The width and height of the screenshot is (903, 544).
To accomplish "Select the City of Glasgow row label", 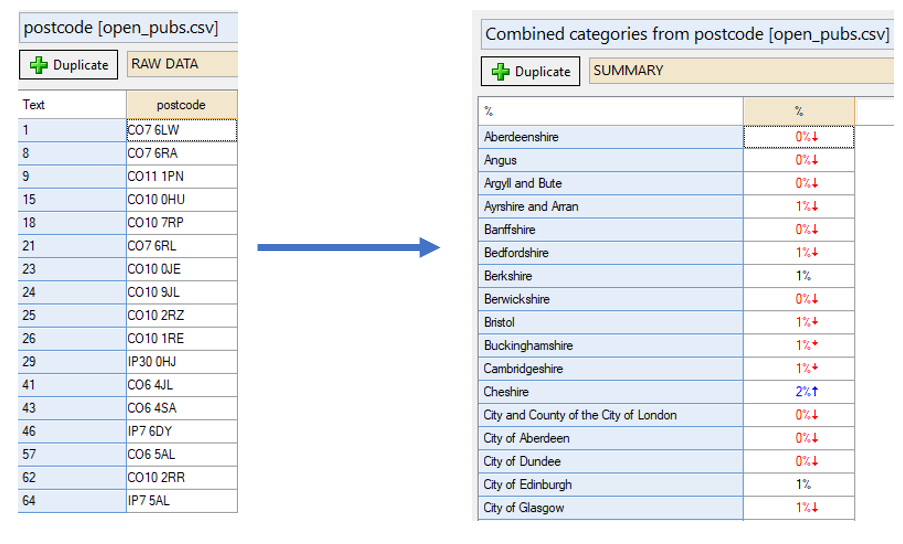I will pos(610,508).
